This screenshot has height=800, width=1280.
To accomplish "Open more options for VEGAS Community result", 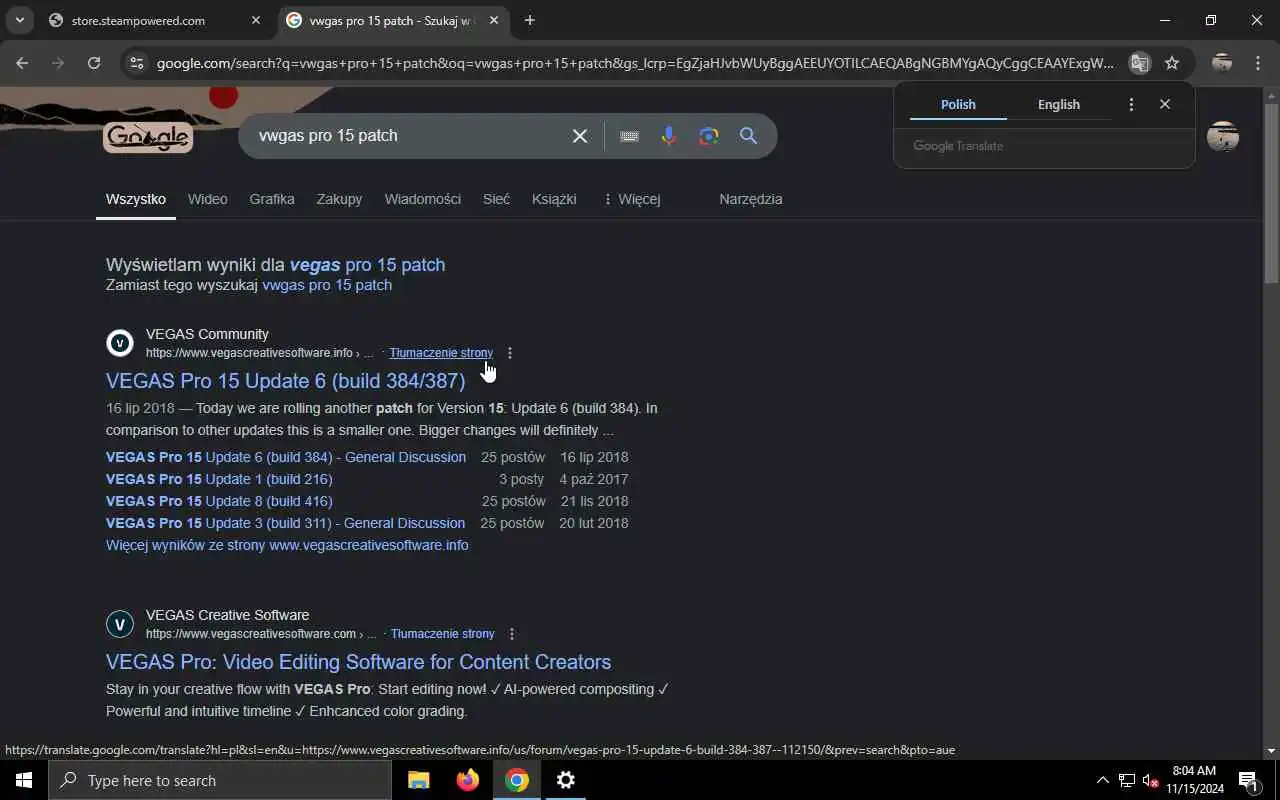I will pyautogui.click(x=510, y=353).
